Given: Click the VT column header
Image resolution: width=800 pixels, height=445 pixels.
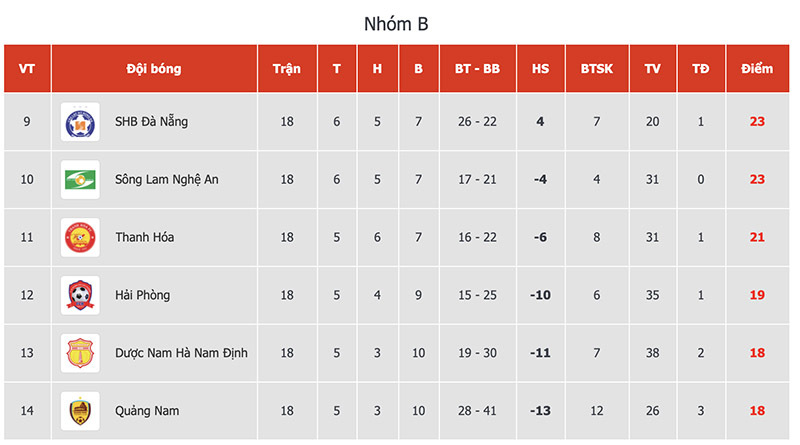Looking at the screenshot, I should pyautogui.click(x=27, y=69).
